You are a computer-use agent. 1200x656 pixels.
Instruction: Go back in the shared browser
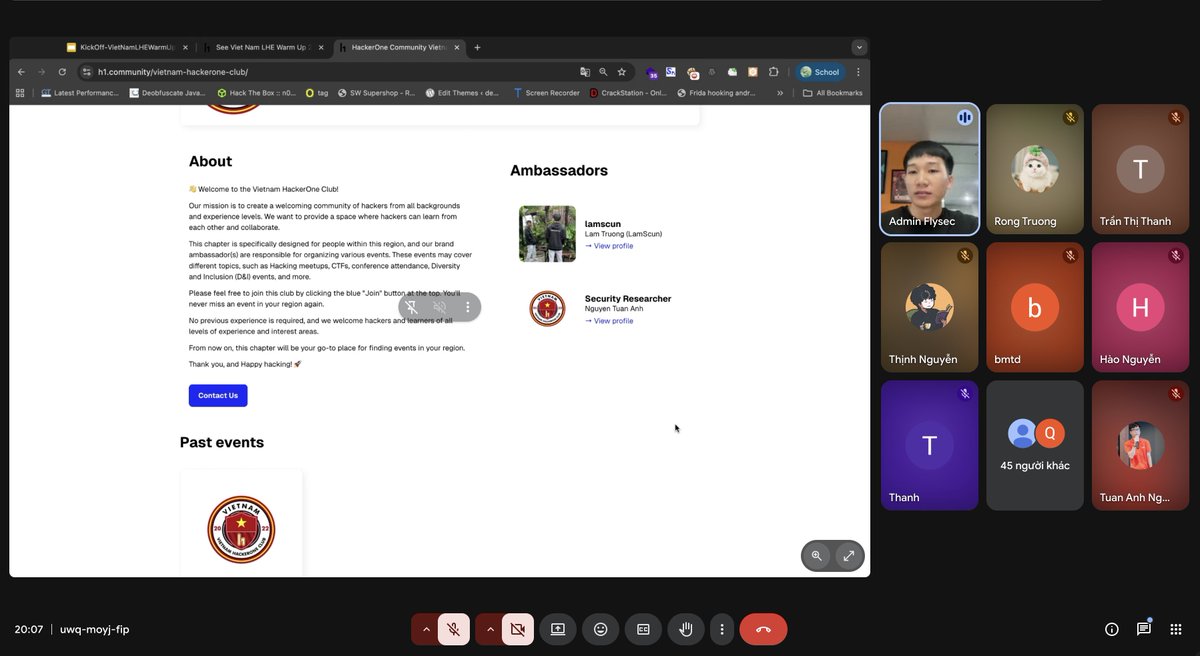coord(21,72)
